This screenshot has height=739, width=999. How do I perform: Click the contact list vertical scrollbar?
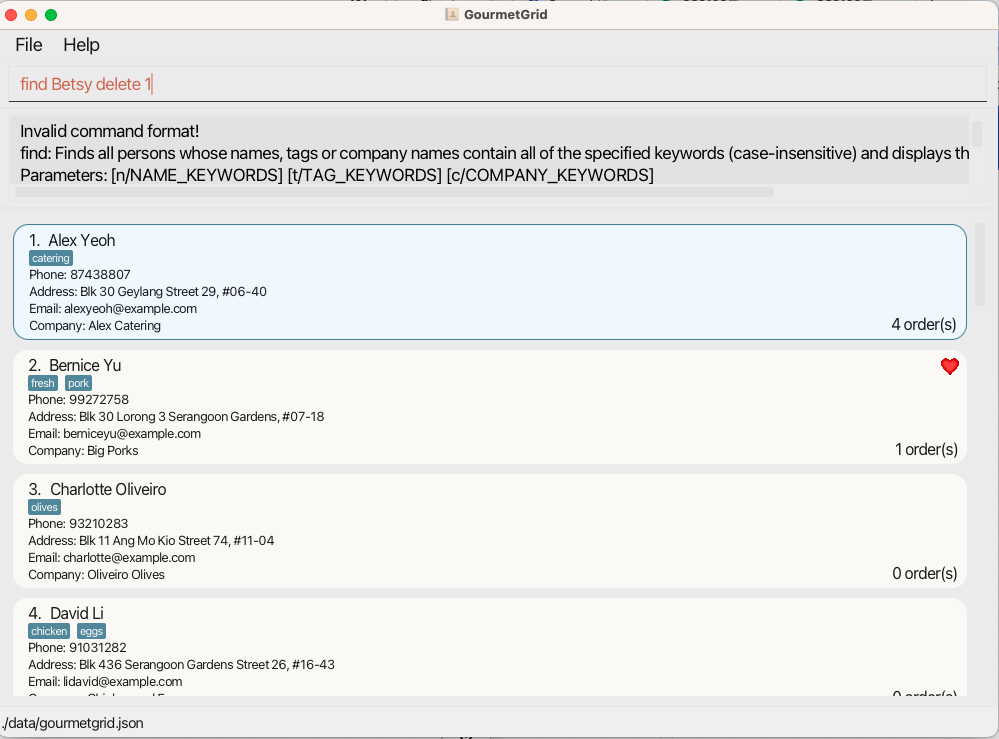[x=980, y=264]
